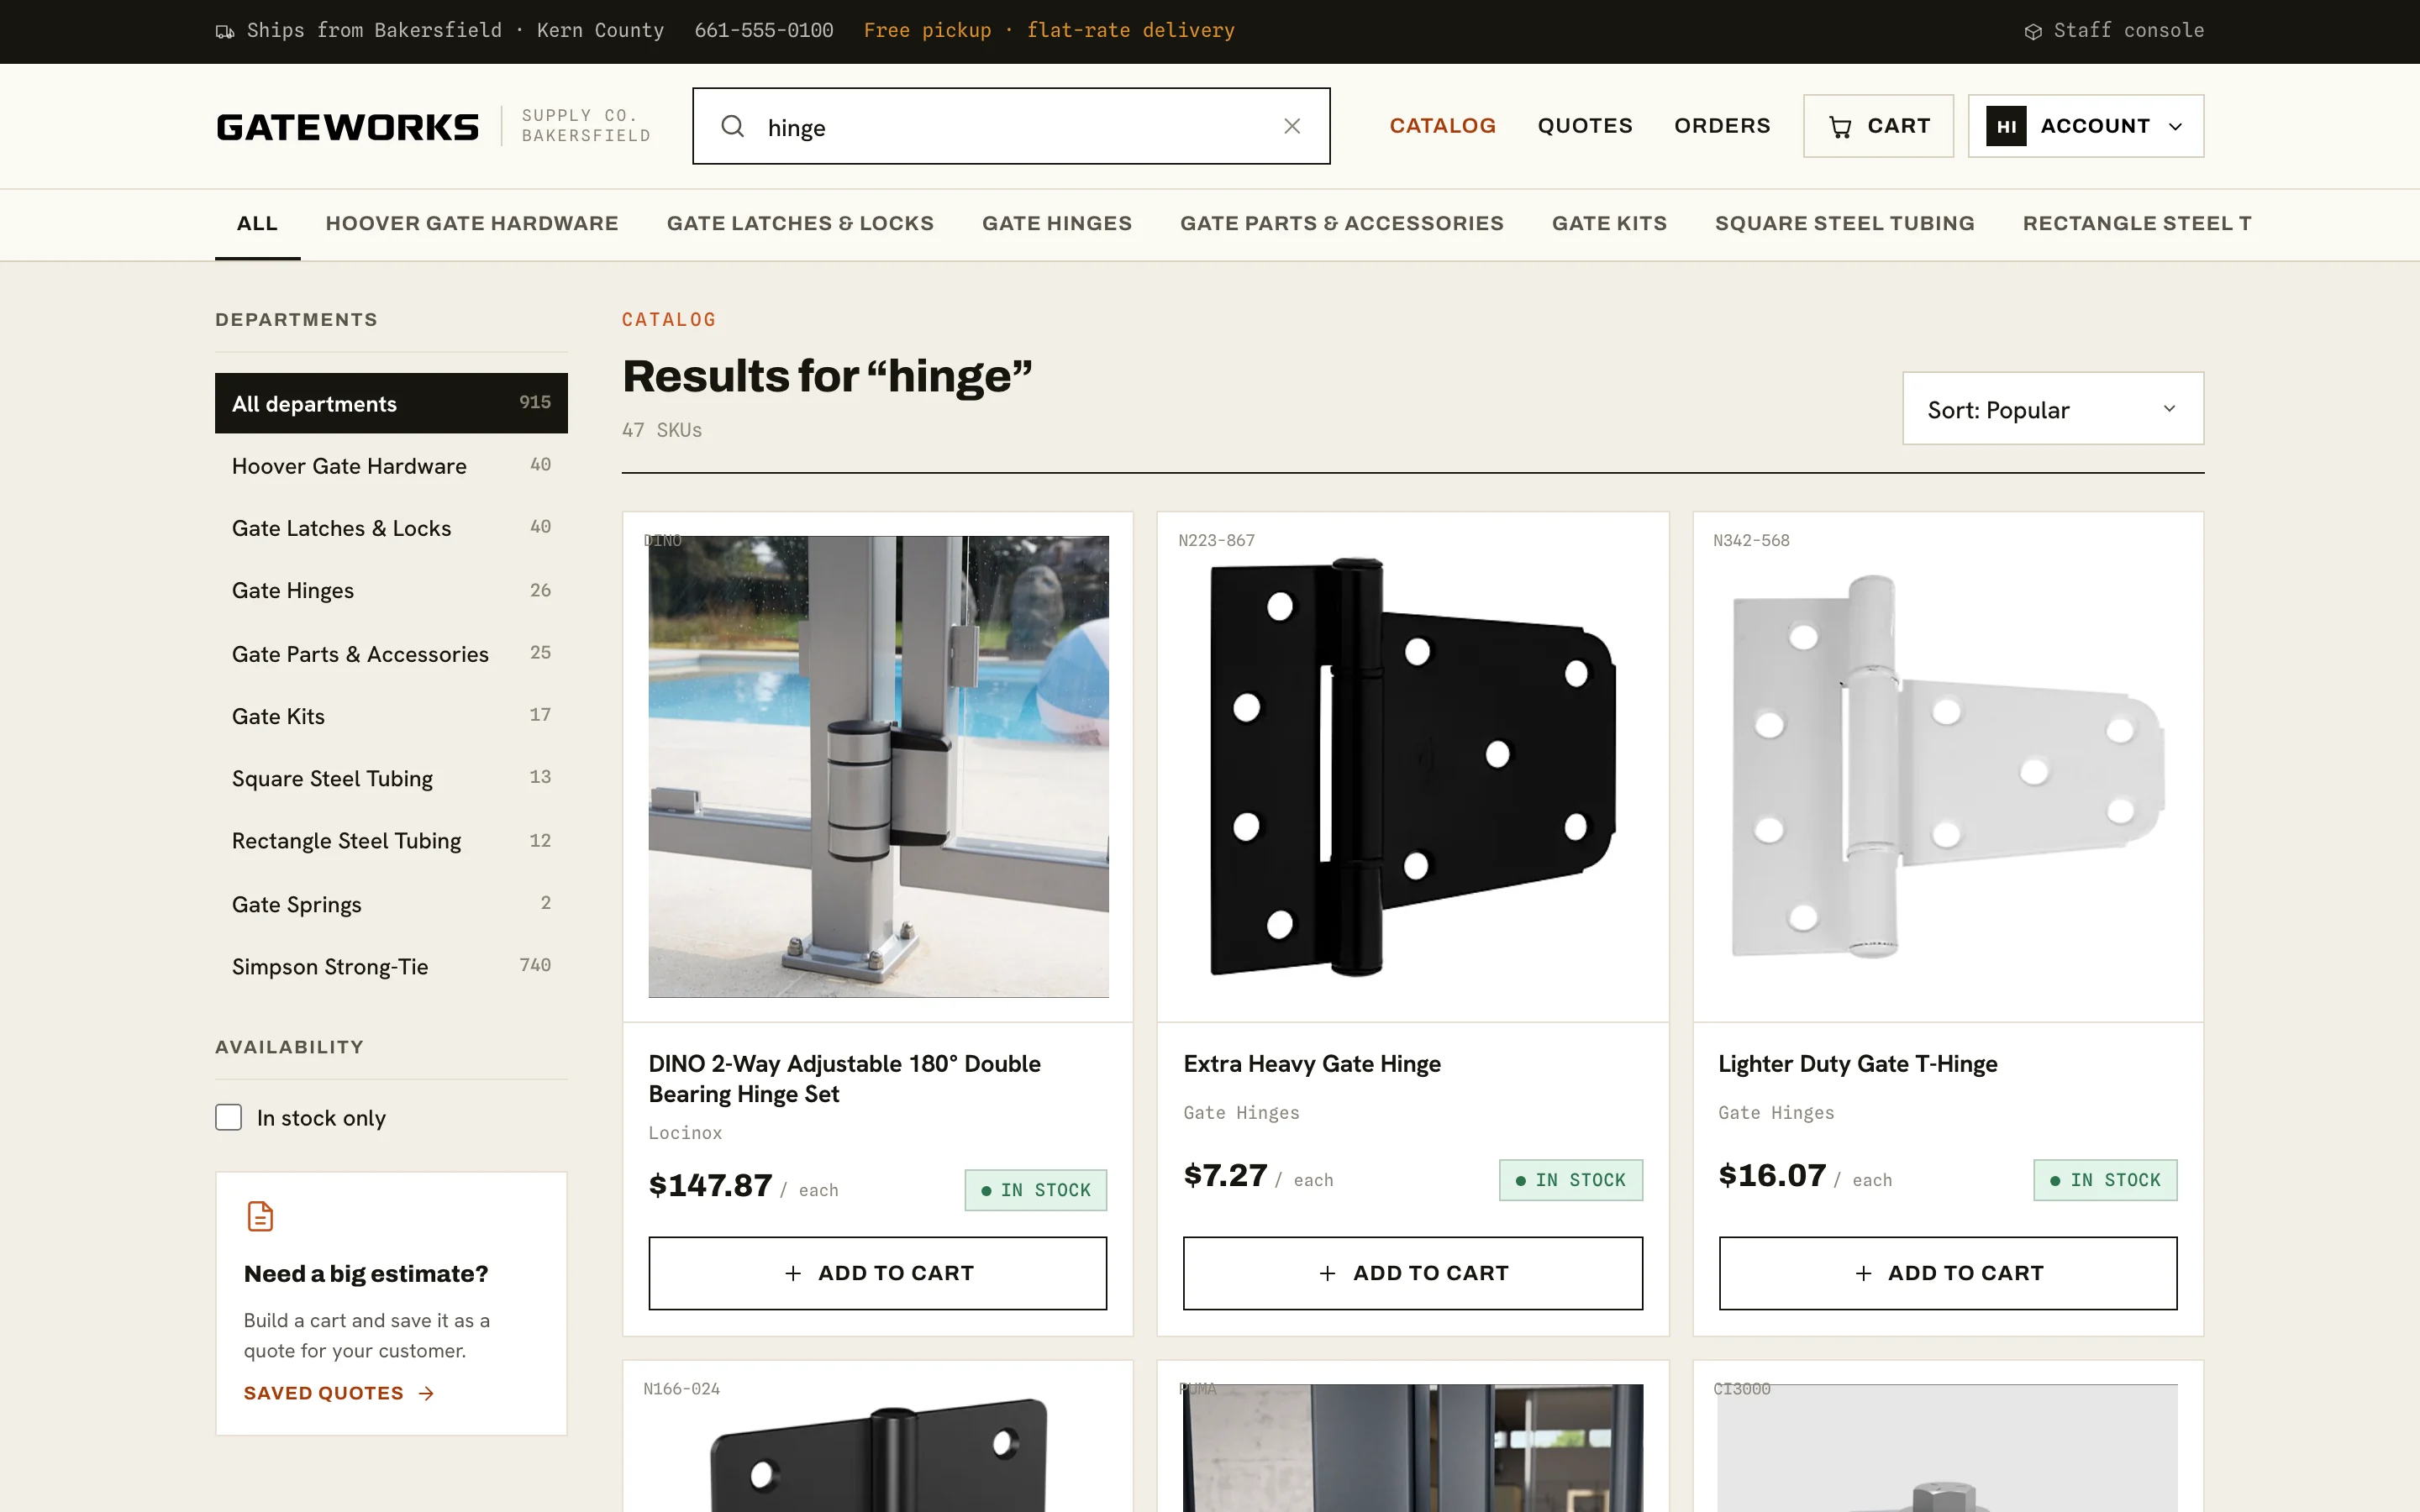The height and width of the screenshot is (1512, 2420).
Task: Click the document icon in the estimate card
Action: pyautogui.click(x=260, y=1216)
